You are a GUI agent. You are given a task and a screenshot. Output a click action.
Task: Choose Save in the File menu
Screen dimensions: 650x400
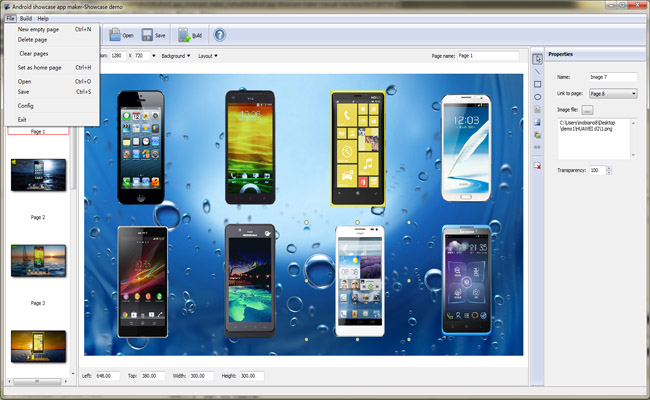coord(54,92)
